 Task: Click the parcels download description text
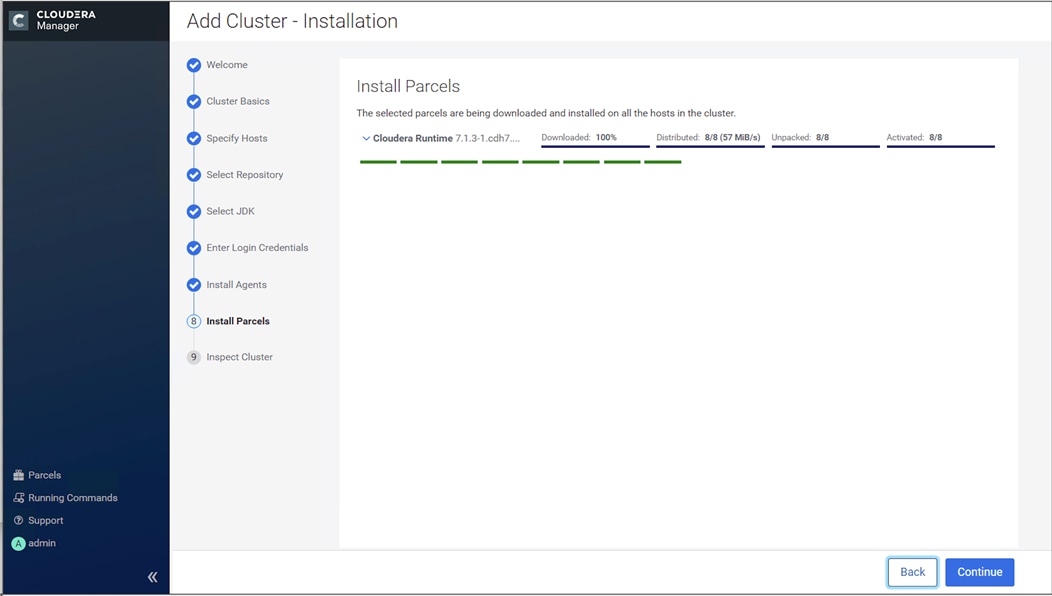tap(546, 113)
